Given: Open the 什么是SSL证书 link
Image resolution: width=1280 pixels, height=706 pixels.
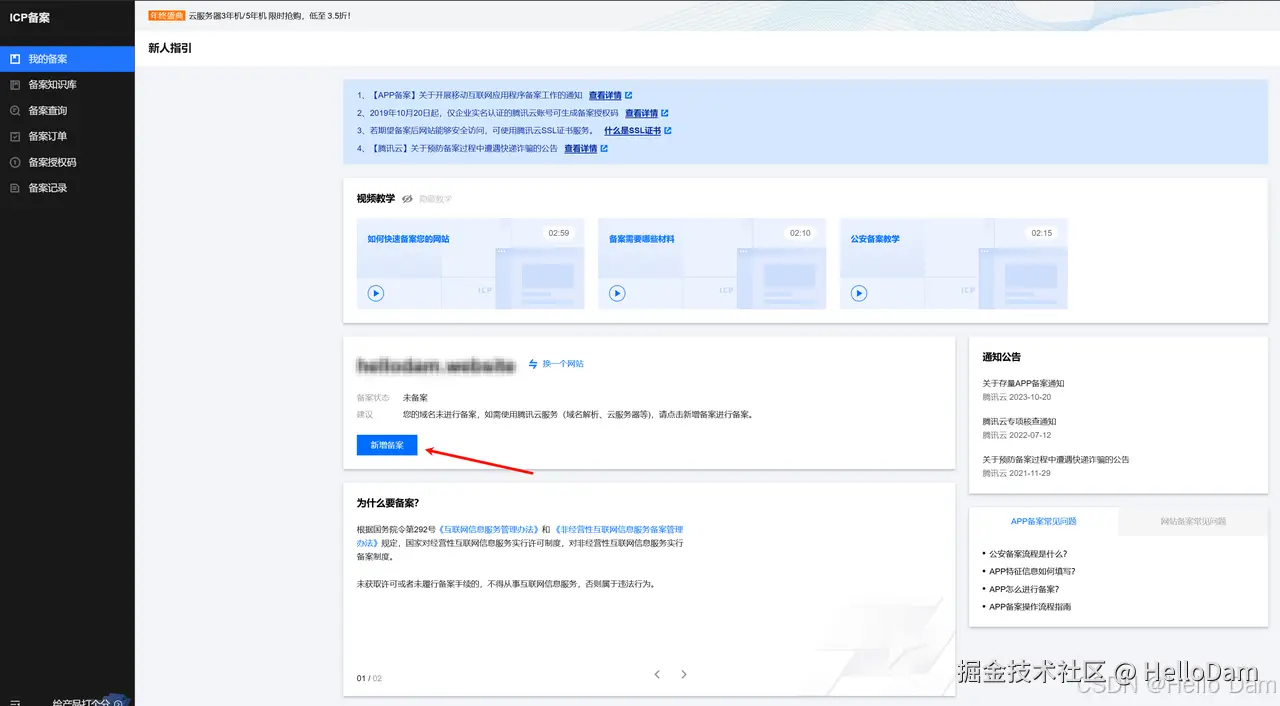Looking at the screenshot, I should (633, 130).
